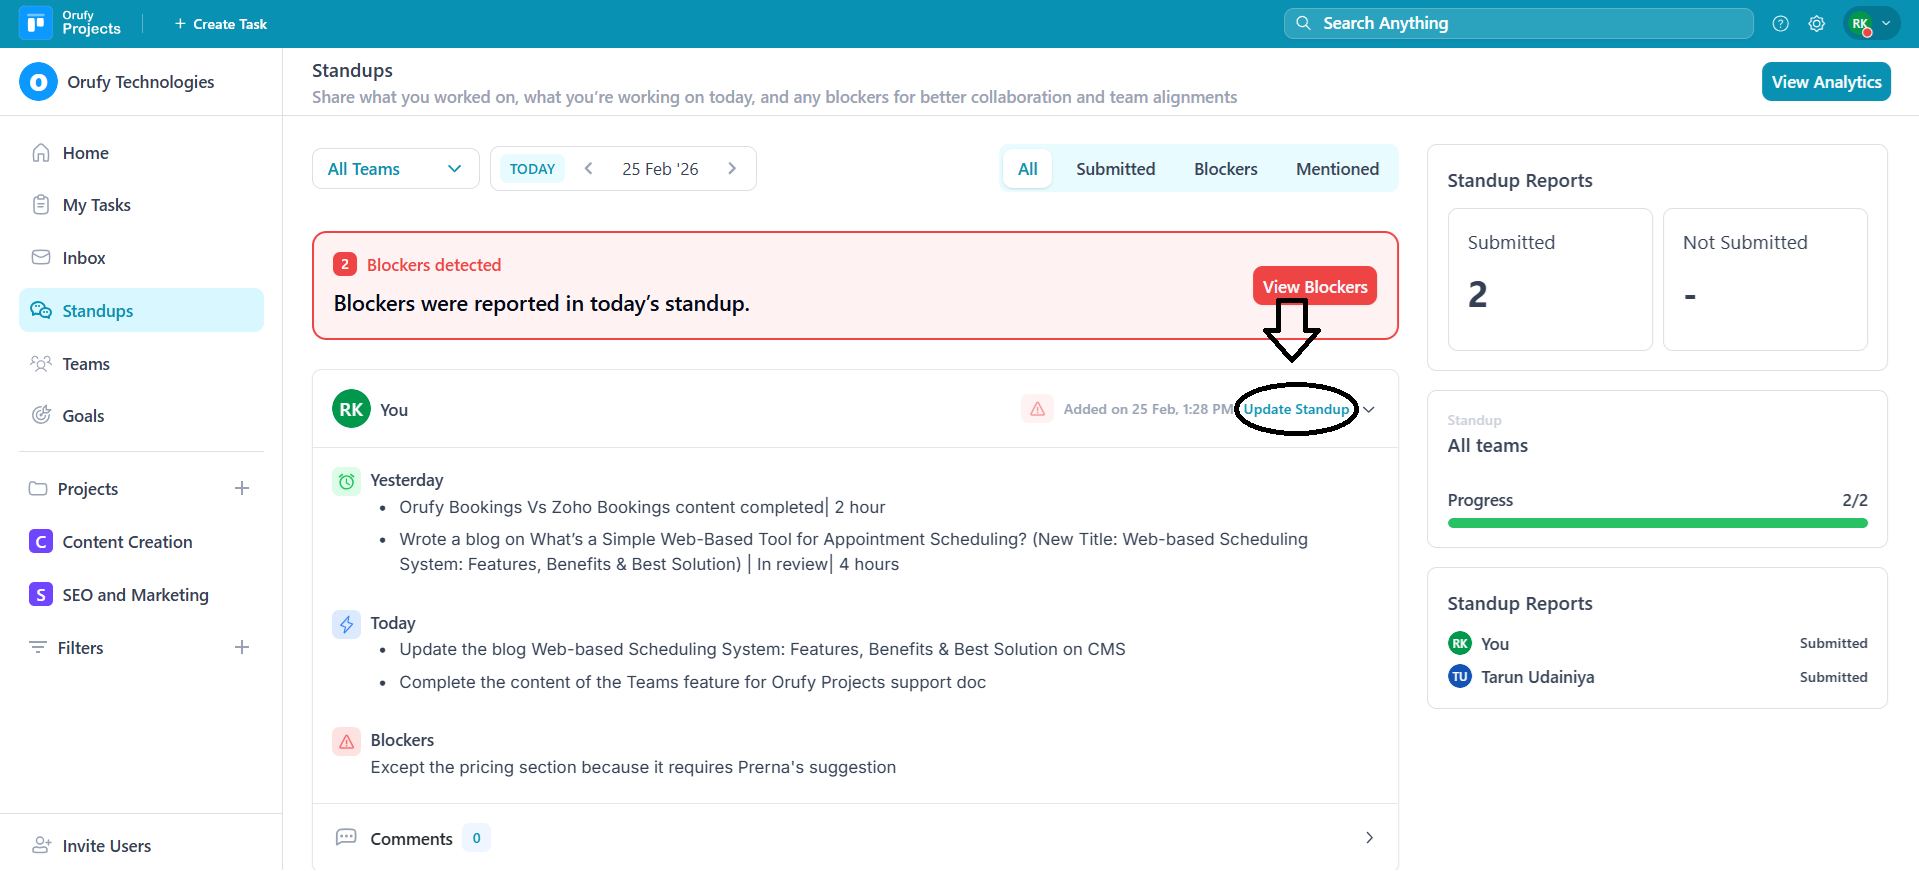1919x871 pixels.
Task: Go to previous day arrow
Action: [589, 169]
